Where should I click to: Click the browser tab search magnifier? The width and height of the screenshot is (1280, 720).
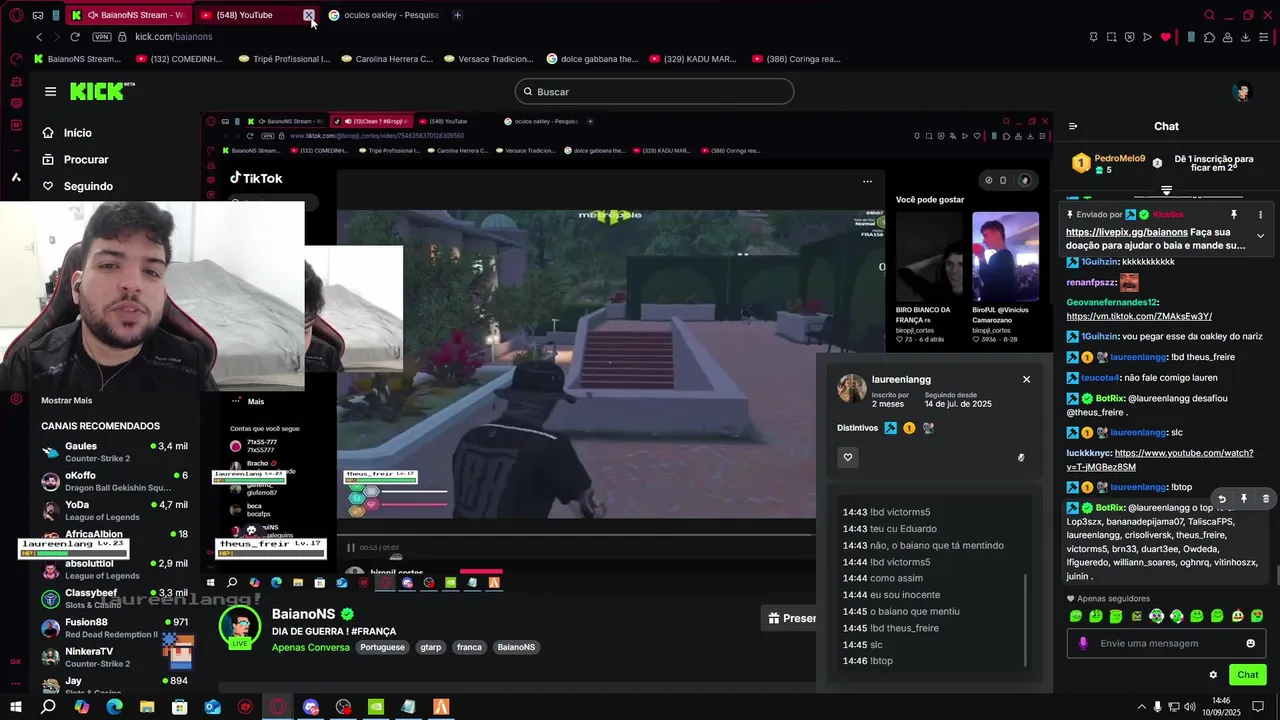[1210, 15]
